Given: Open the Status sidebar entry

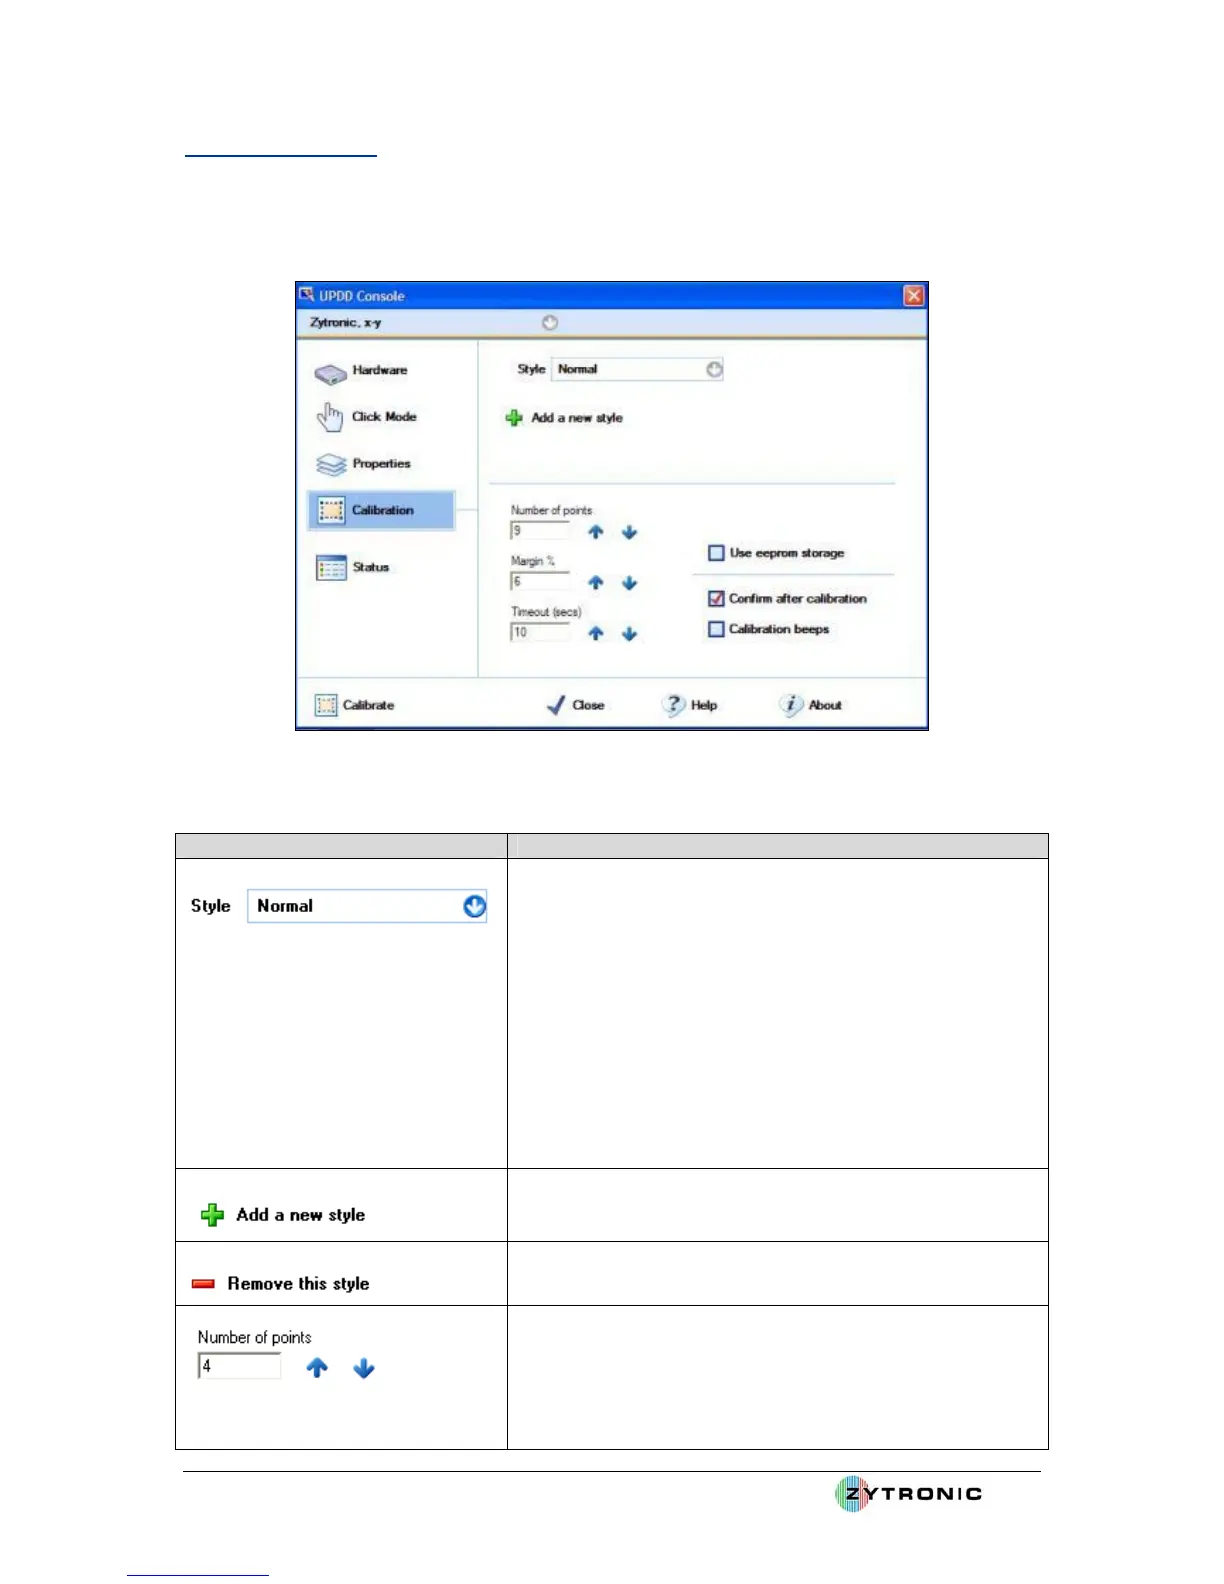Looking at the screenshot, I should (352, 568).
